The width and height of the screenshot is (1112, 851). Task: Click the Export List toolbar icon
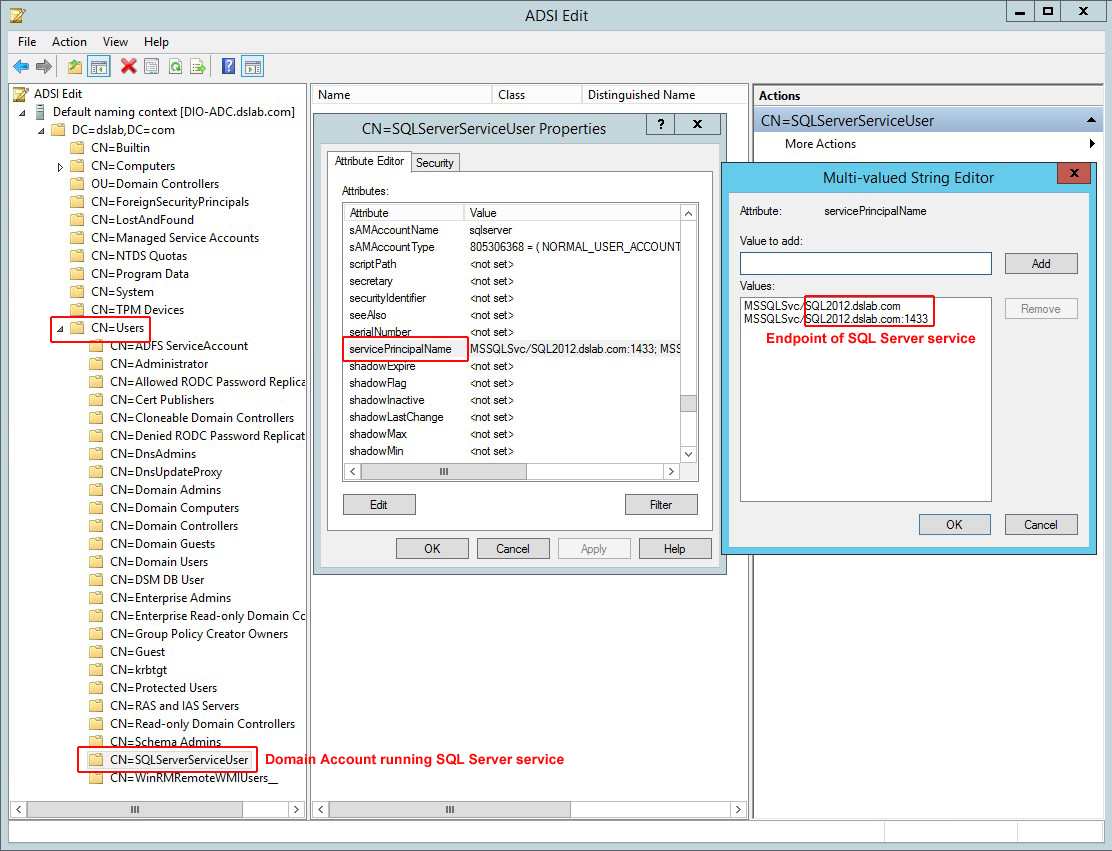[198, 67]
